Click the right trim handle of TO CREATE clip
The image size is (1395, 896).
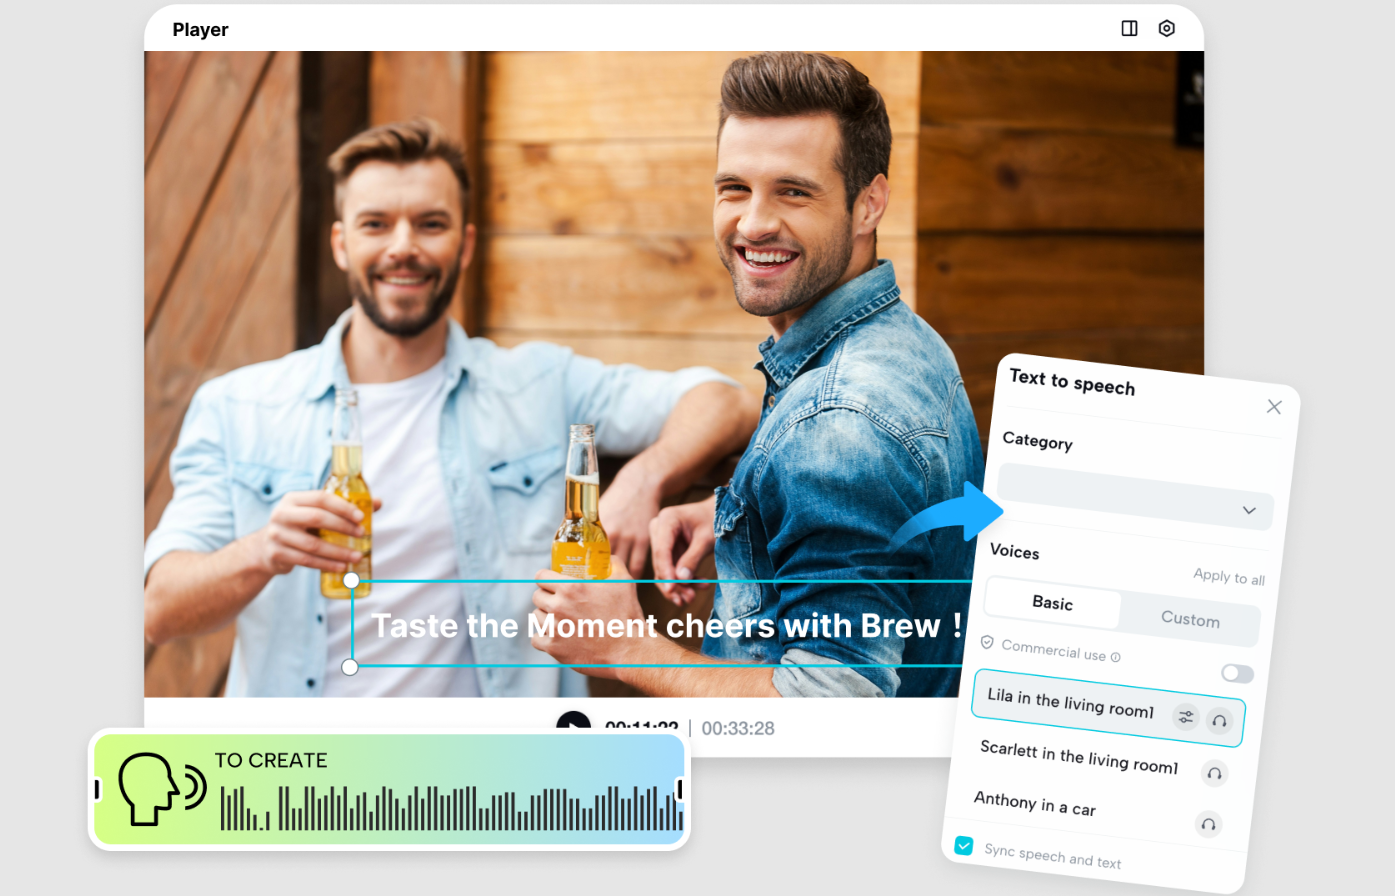(x=680, y=790)
